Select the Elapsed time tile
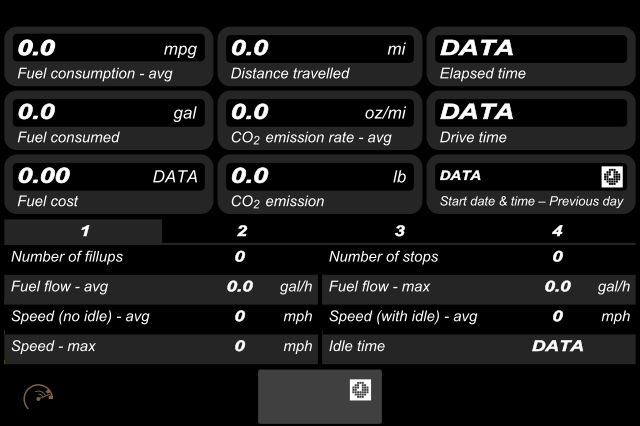 531,57
